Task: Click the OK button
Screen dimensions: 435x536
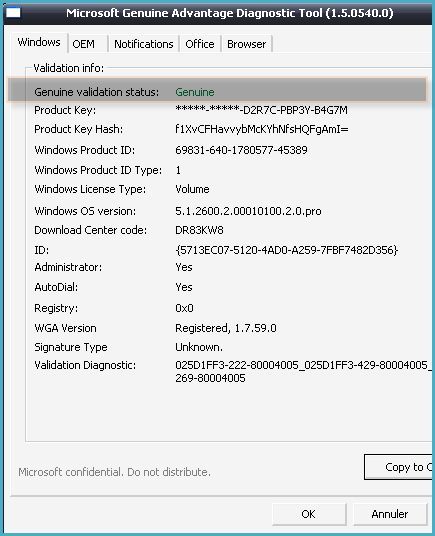Action: tap(309, 514)
